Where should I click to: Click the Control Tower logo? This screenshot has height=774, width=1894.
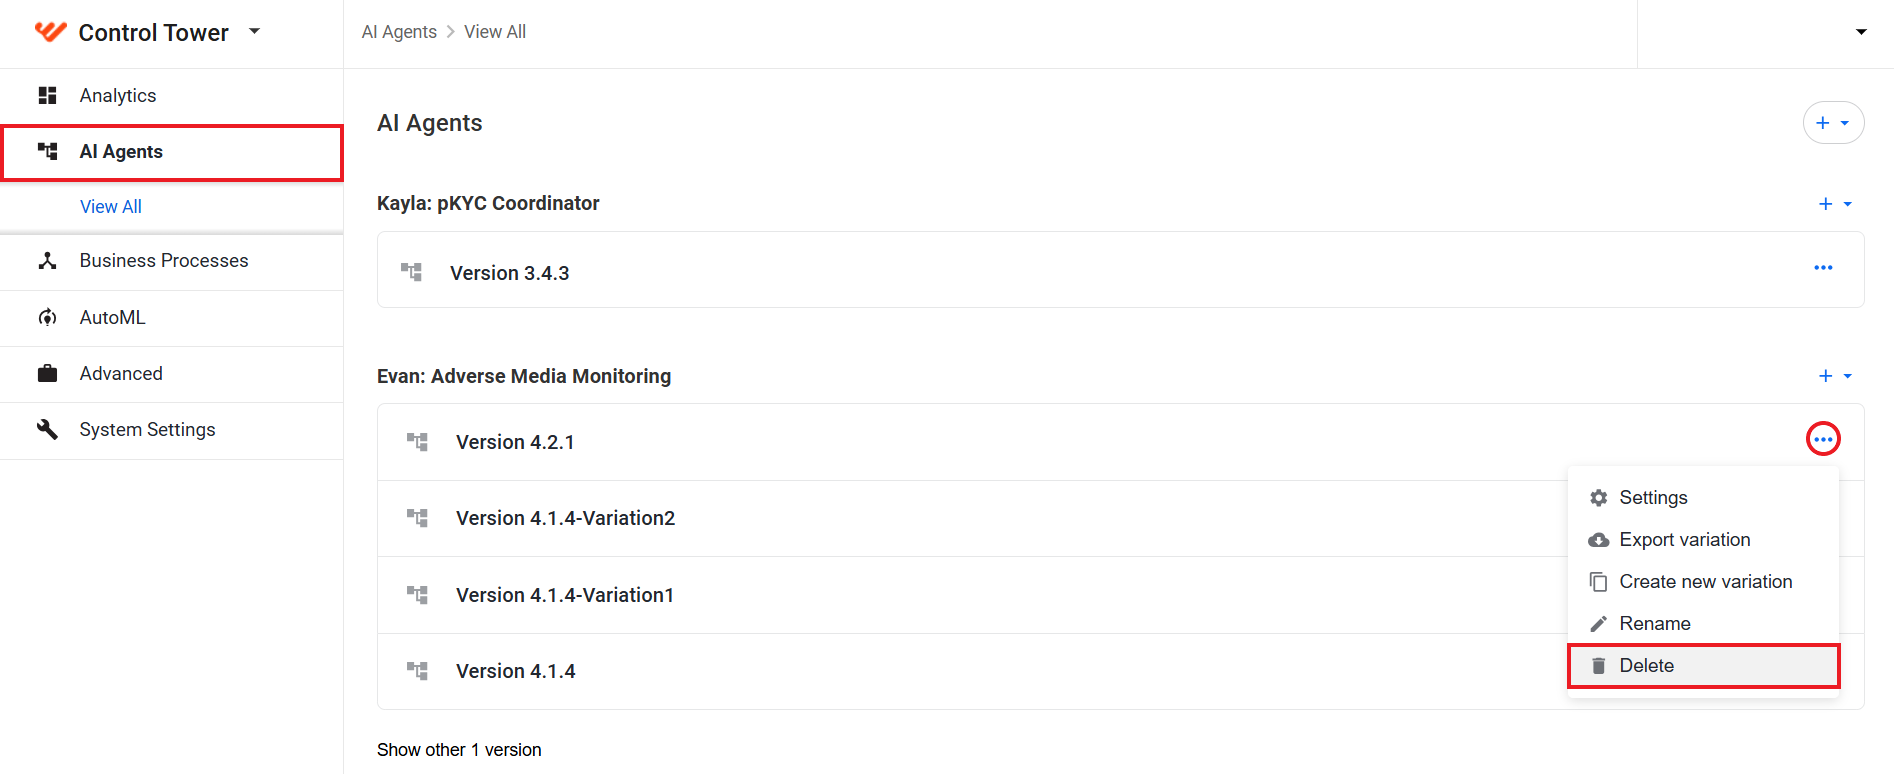[x=50, y=32]
